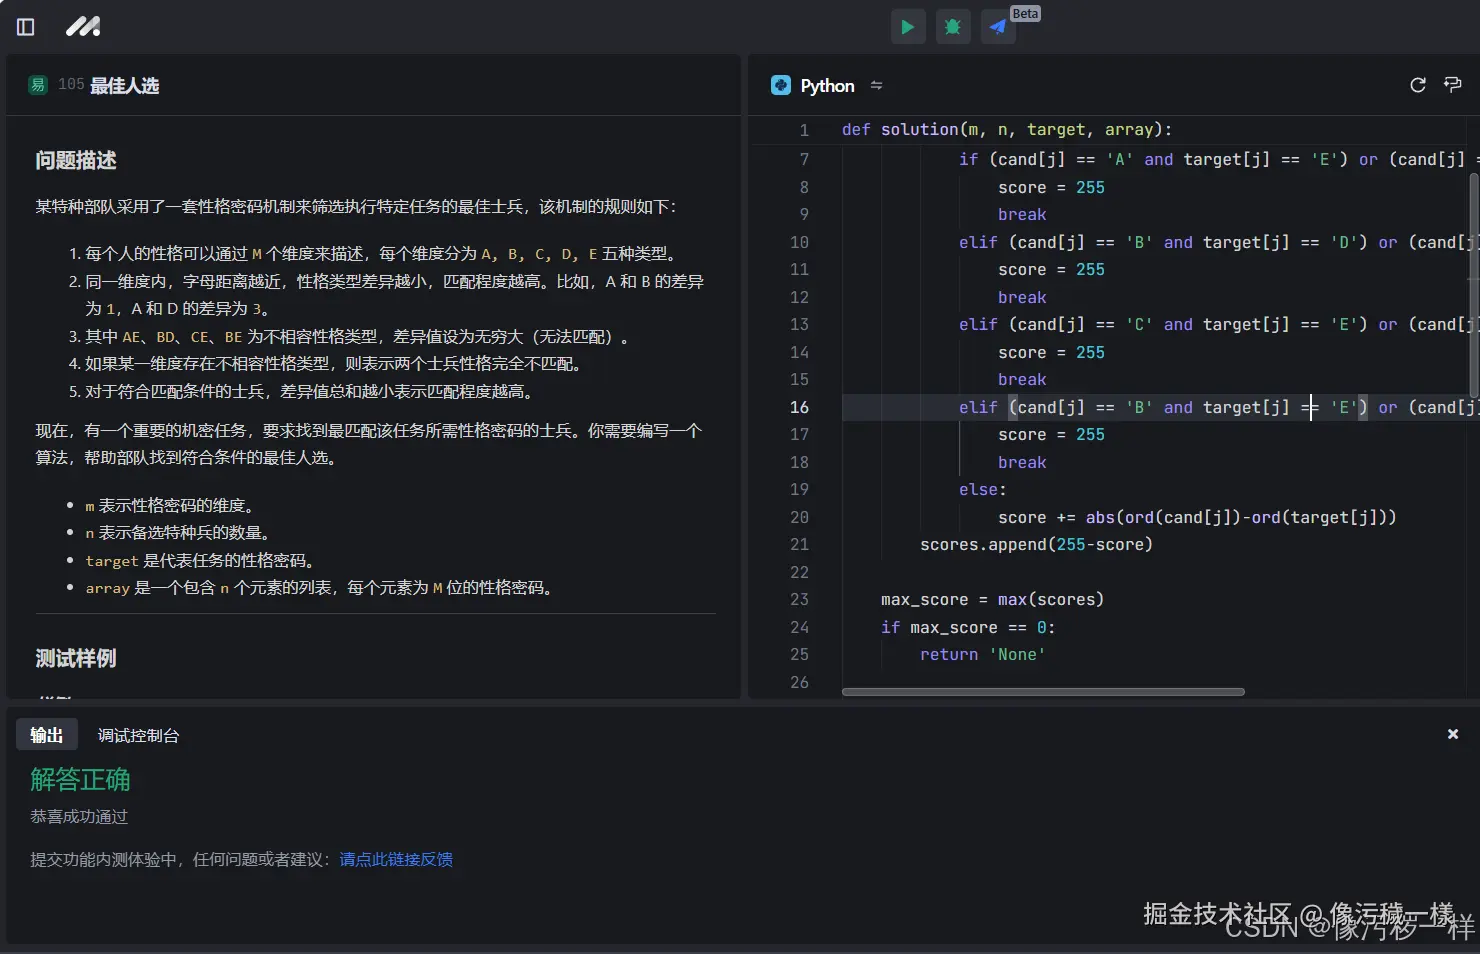
Task: Click the Beta badge on submit button
Action: coord(1025,14)
